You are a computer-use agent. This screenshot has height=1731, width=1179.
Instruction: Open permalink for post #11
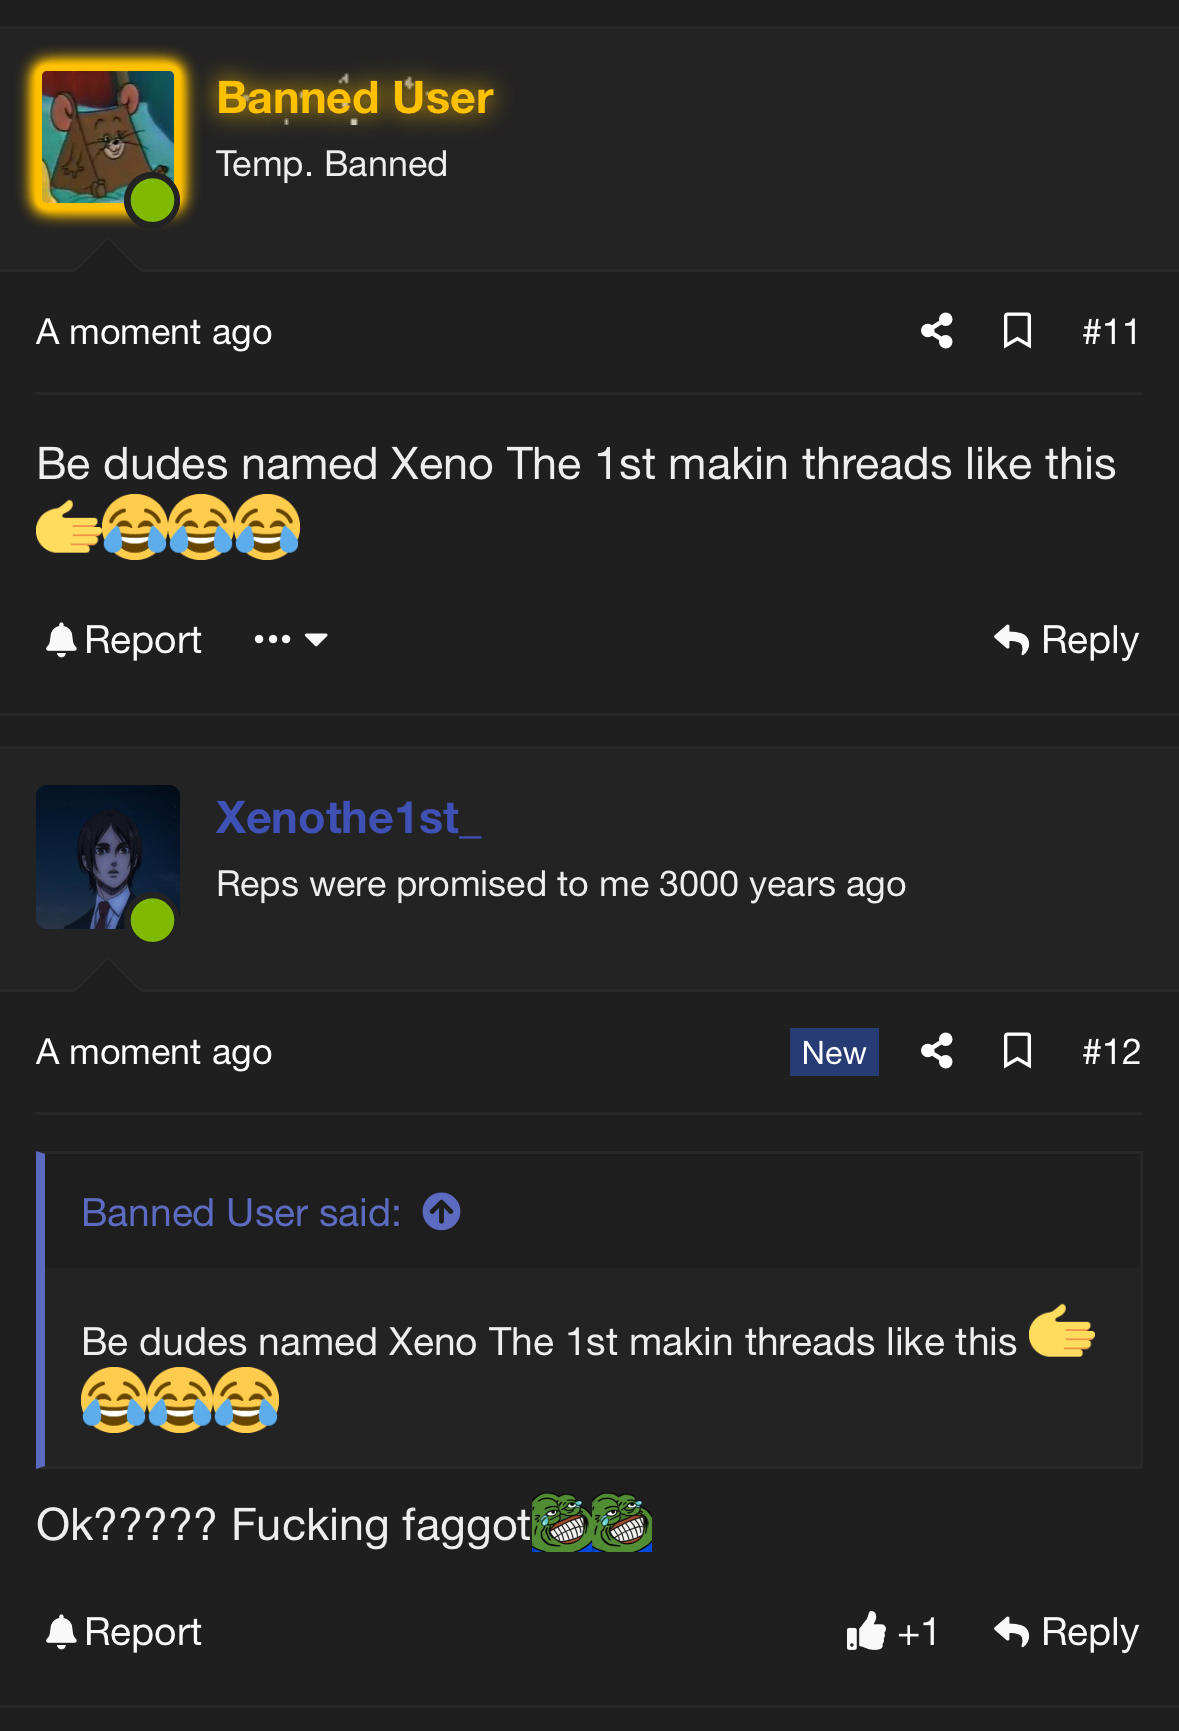point(1110,332)
